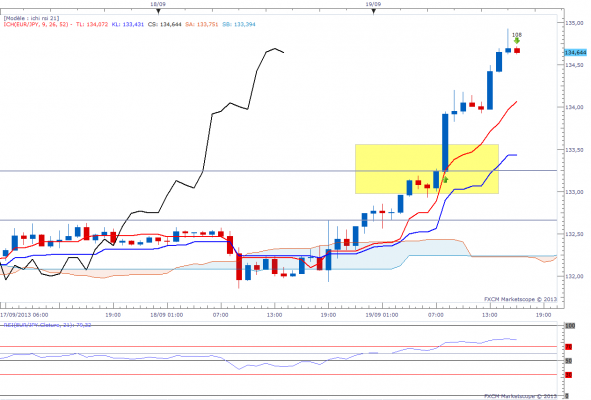Click the SB: 133,394 value
This screenshot has width=591, height=400.
(239, 25)
